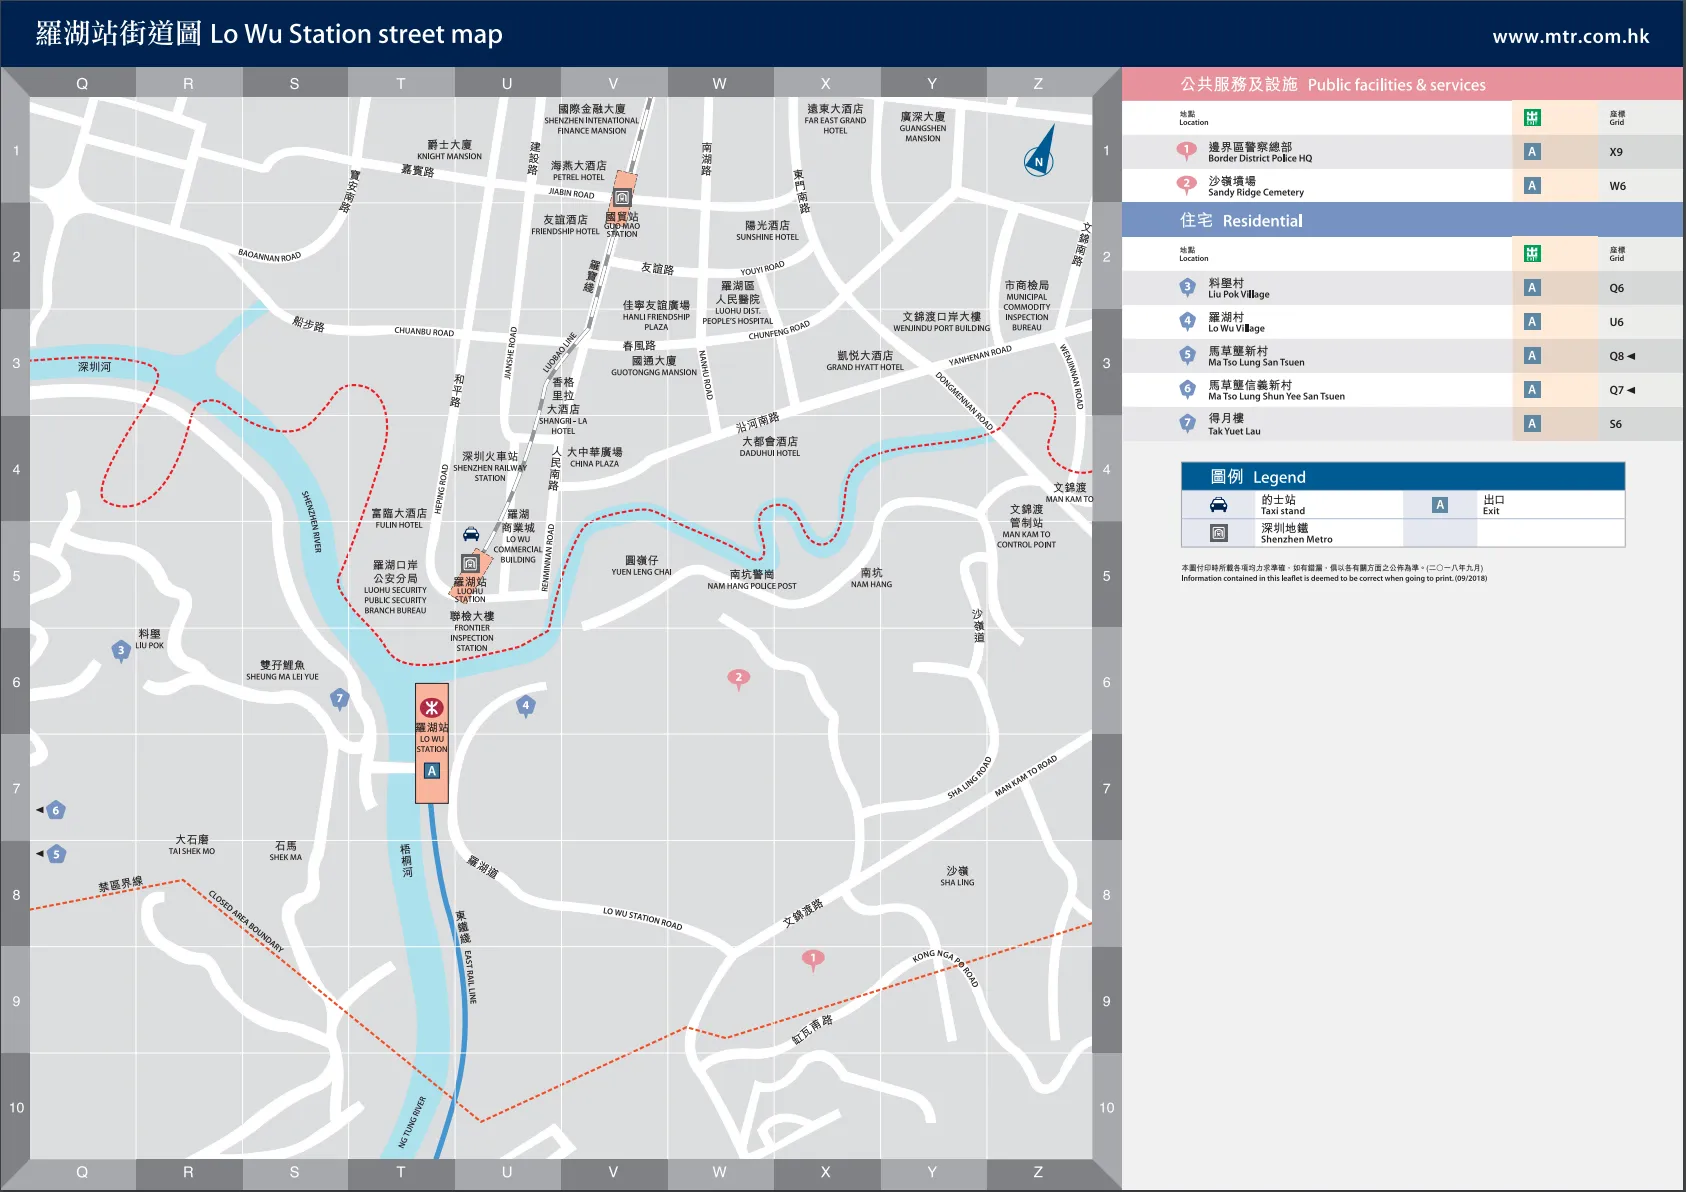1686x1192 pixels.
Task: Click the taxi icon in the Legend box
Action: click(1218, 505)
